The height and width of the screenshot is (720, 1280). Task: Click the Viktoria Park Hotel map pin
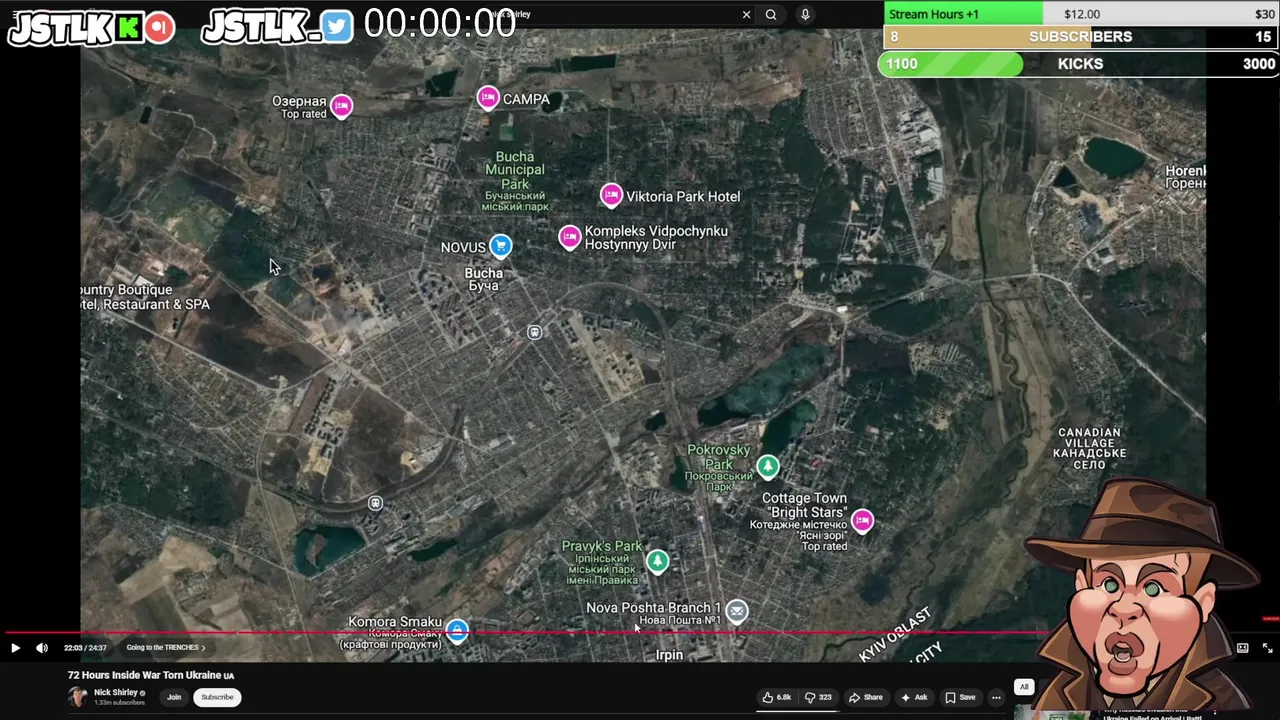click(611, 195)
